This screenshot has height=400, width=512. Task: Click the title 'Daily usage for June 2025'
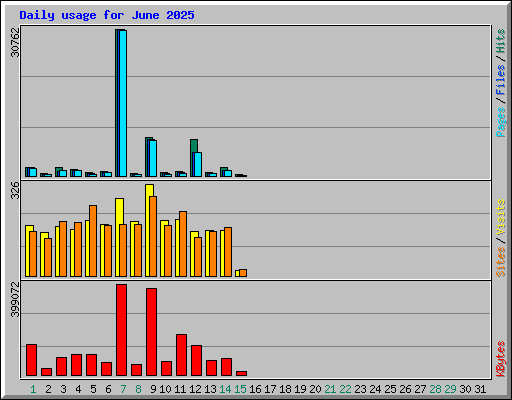tap(107, 15)
